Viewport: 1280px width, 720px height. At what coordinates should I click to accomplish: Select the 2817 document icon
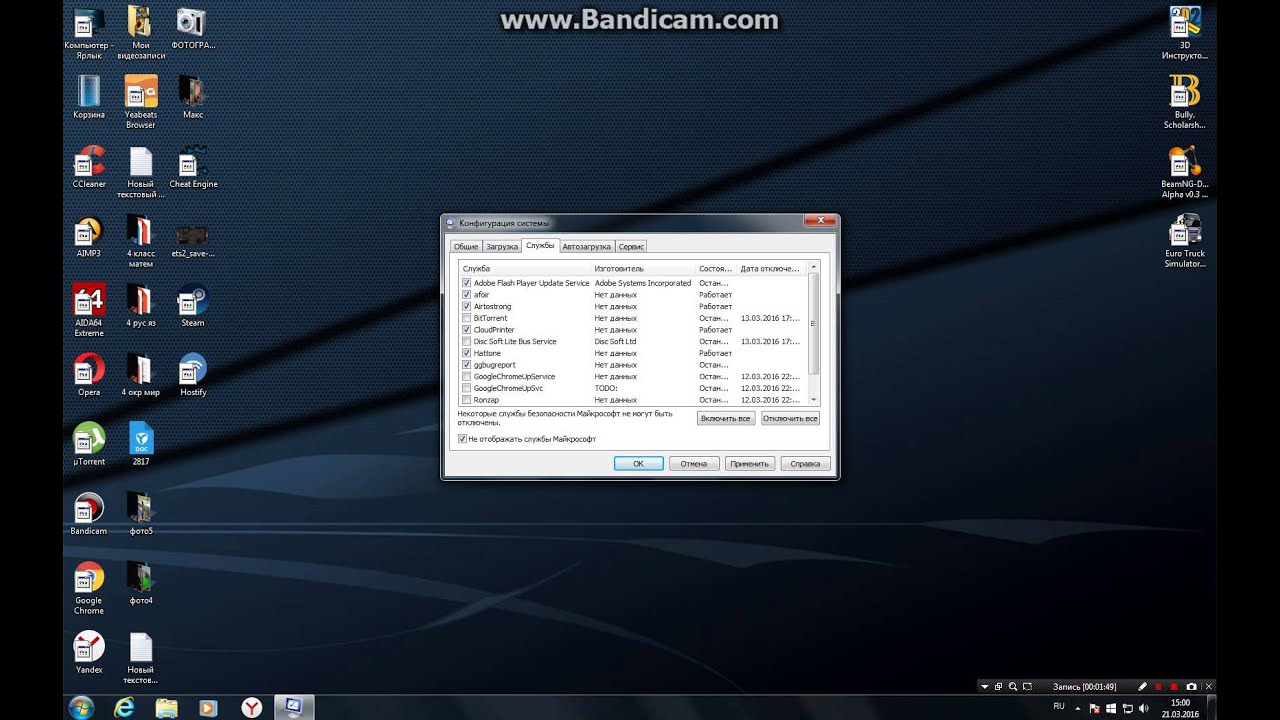[141, 444]
